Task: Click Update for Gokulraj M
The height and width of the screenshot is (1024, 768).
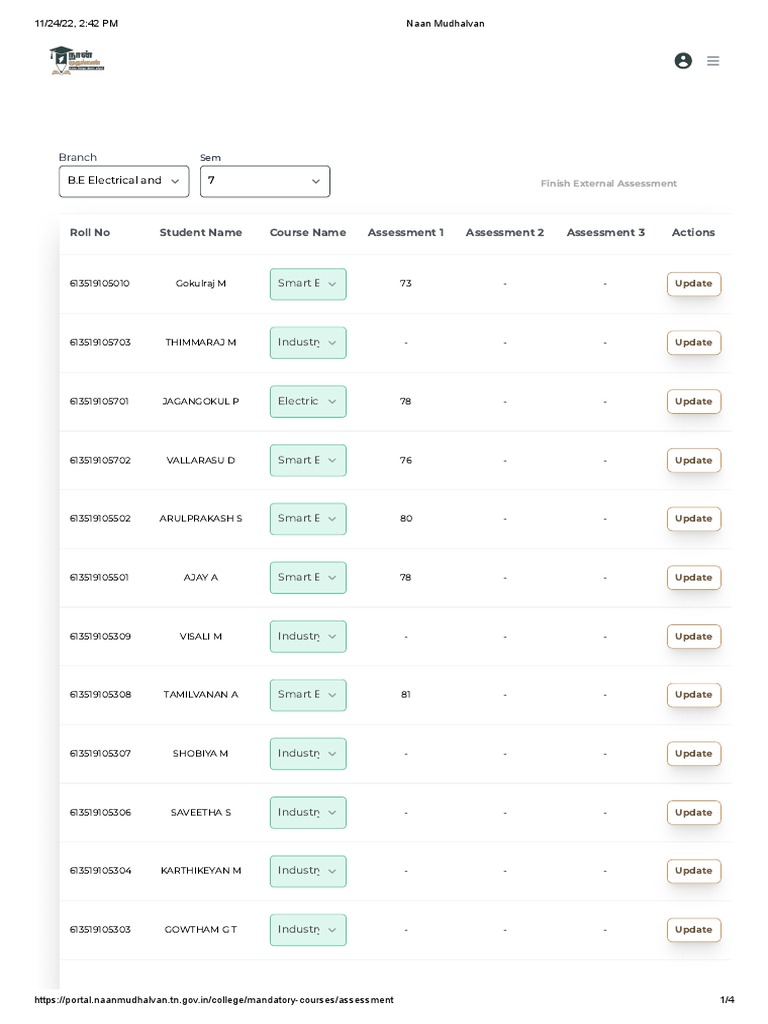Action: click(693, 284)
